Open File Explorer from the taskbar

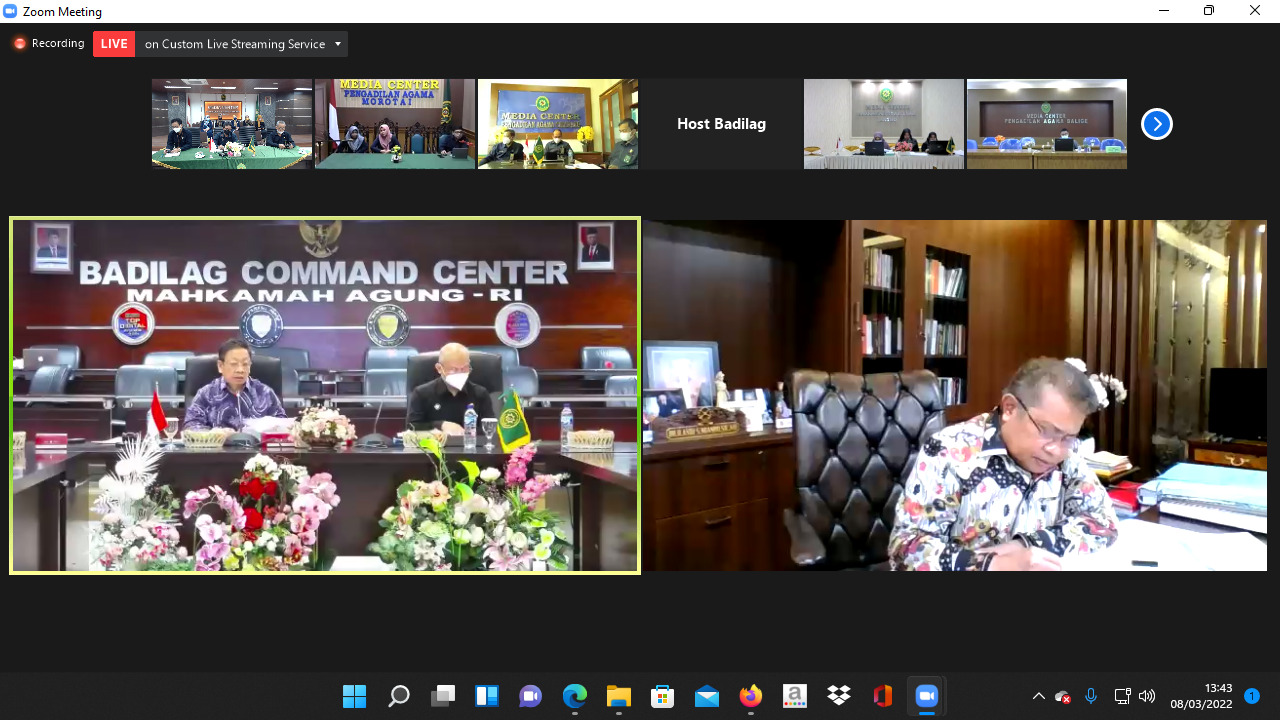[x=618, y=696]
